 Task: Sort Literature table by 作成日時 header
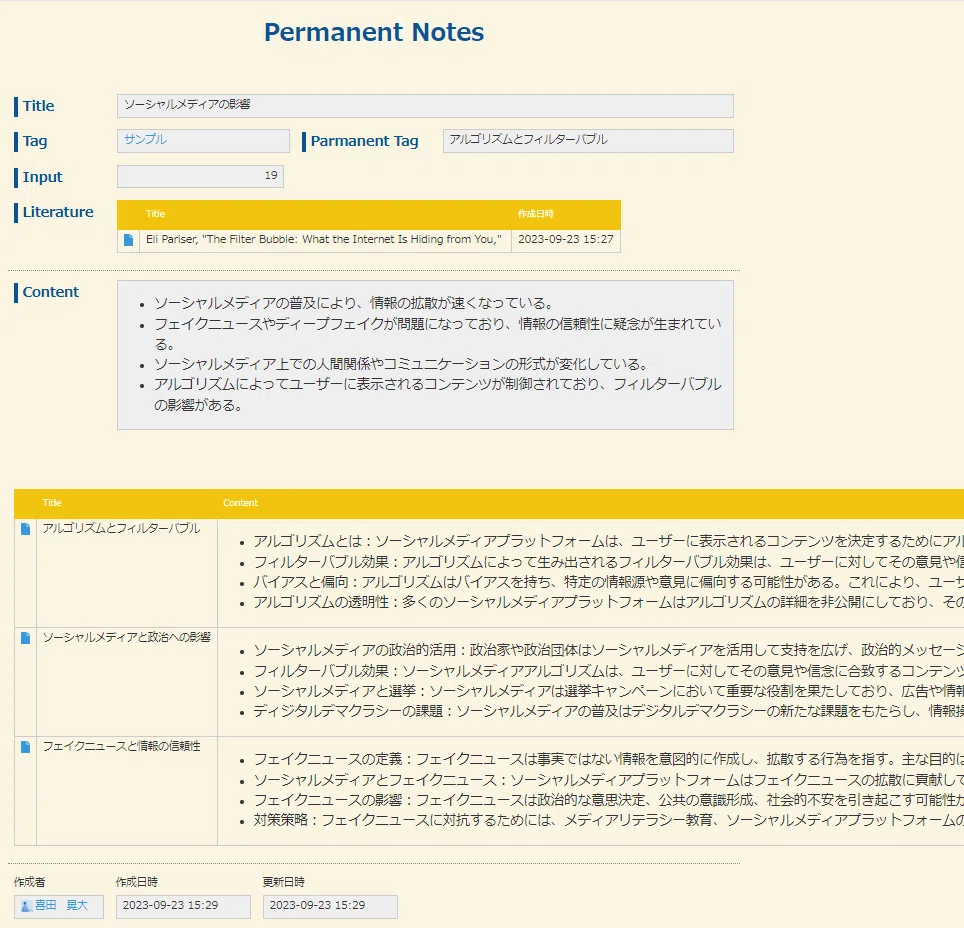535,214
